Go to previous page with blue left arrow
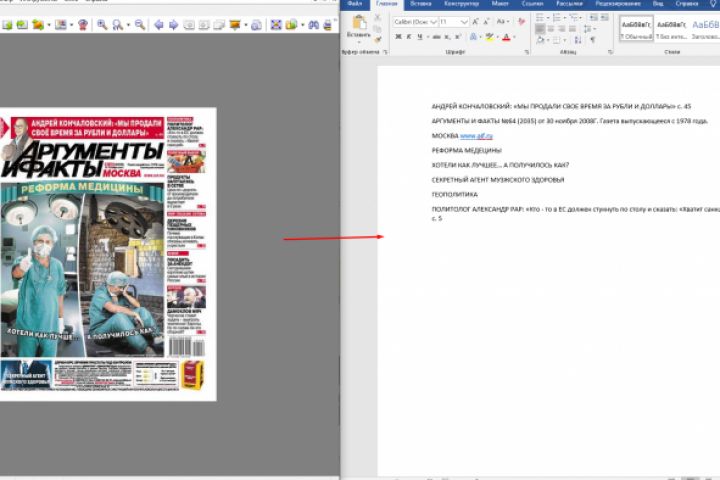The width and height of the screenshot is (720, 480). coord(158,24)
